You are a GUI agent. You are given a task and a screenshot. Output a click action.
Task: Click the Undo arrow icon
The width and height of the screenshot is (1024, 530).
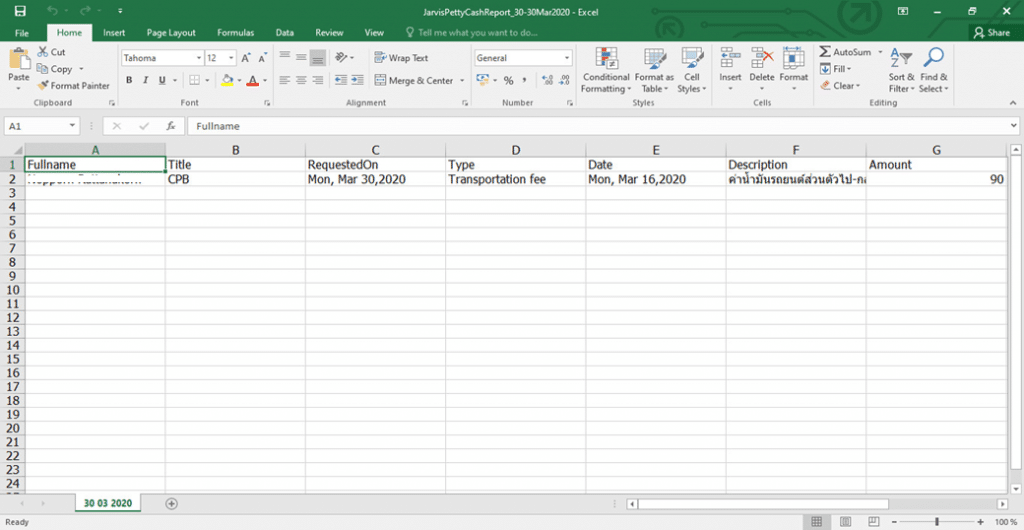click(54, 11)
